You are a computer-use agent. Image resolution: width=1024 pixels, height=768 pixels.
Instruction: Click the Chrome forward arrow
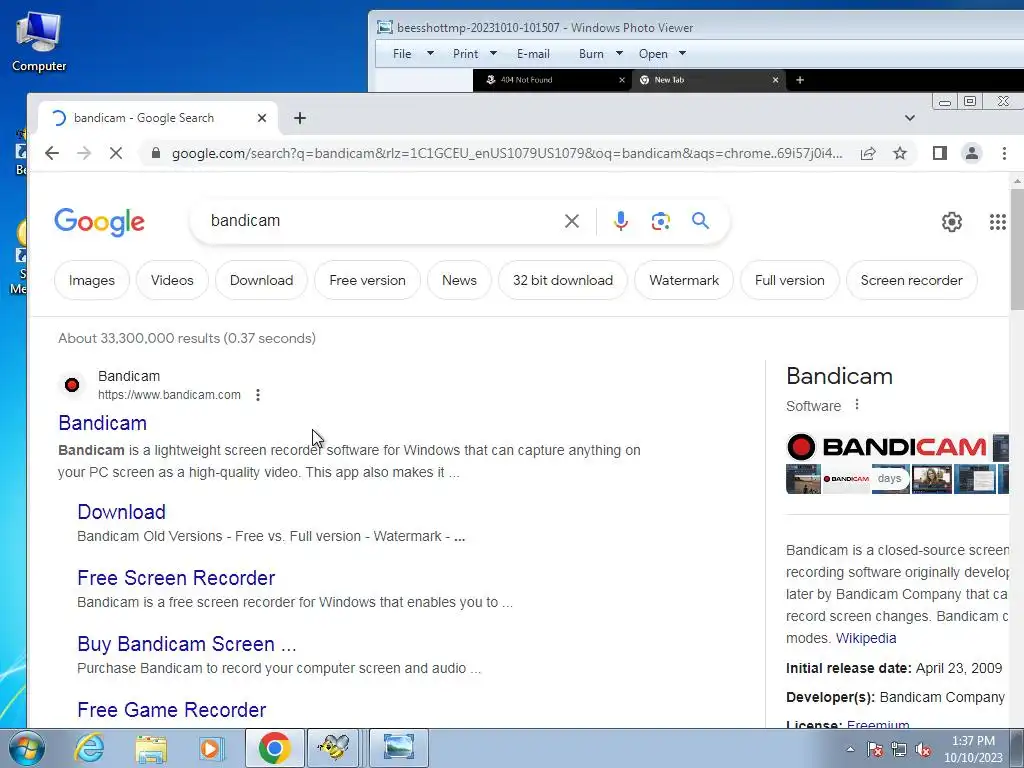[84, 153]
